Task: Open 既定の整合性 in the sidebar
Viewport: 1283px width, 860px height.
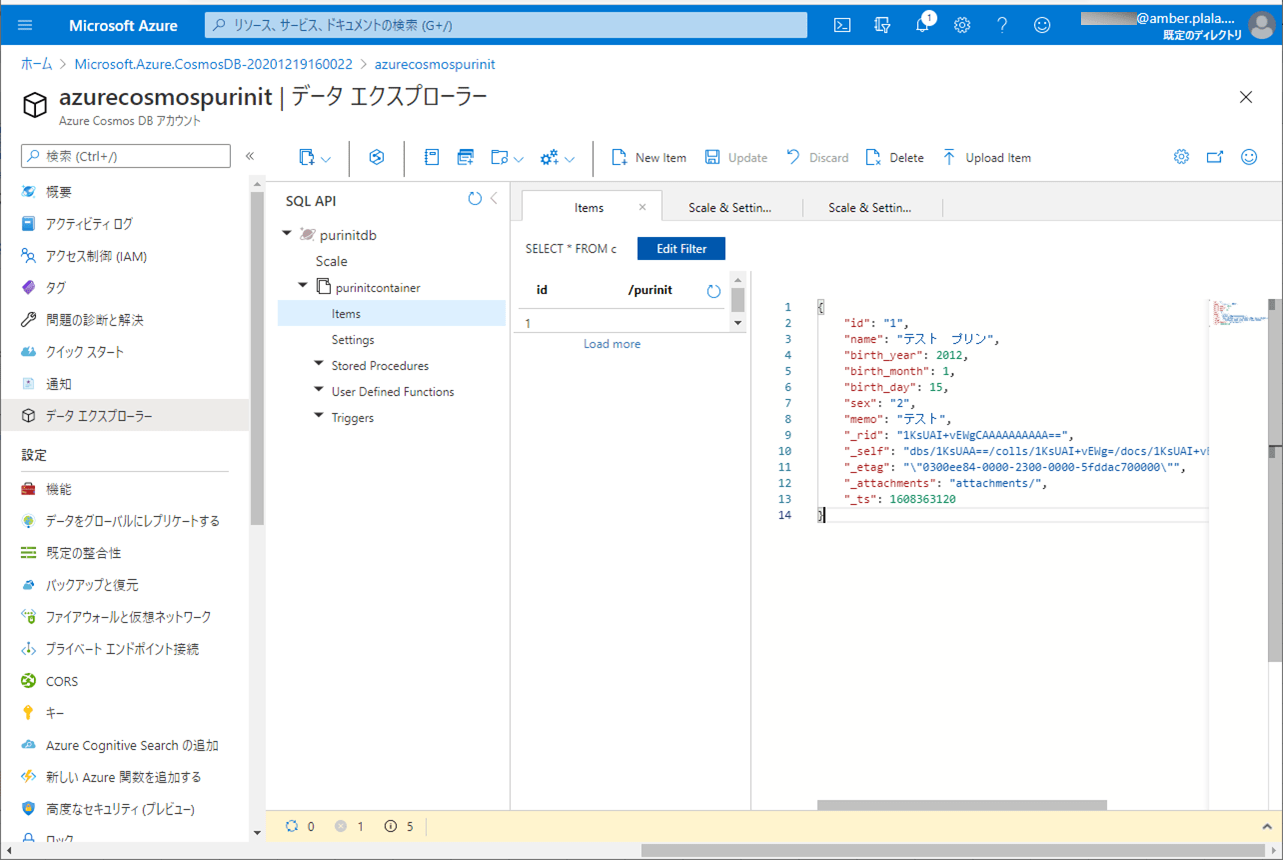Action: point(83,553)
